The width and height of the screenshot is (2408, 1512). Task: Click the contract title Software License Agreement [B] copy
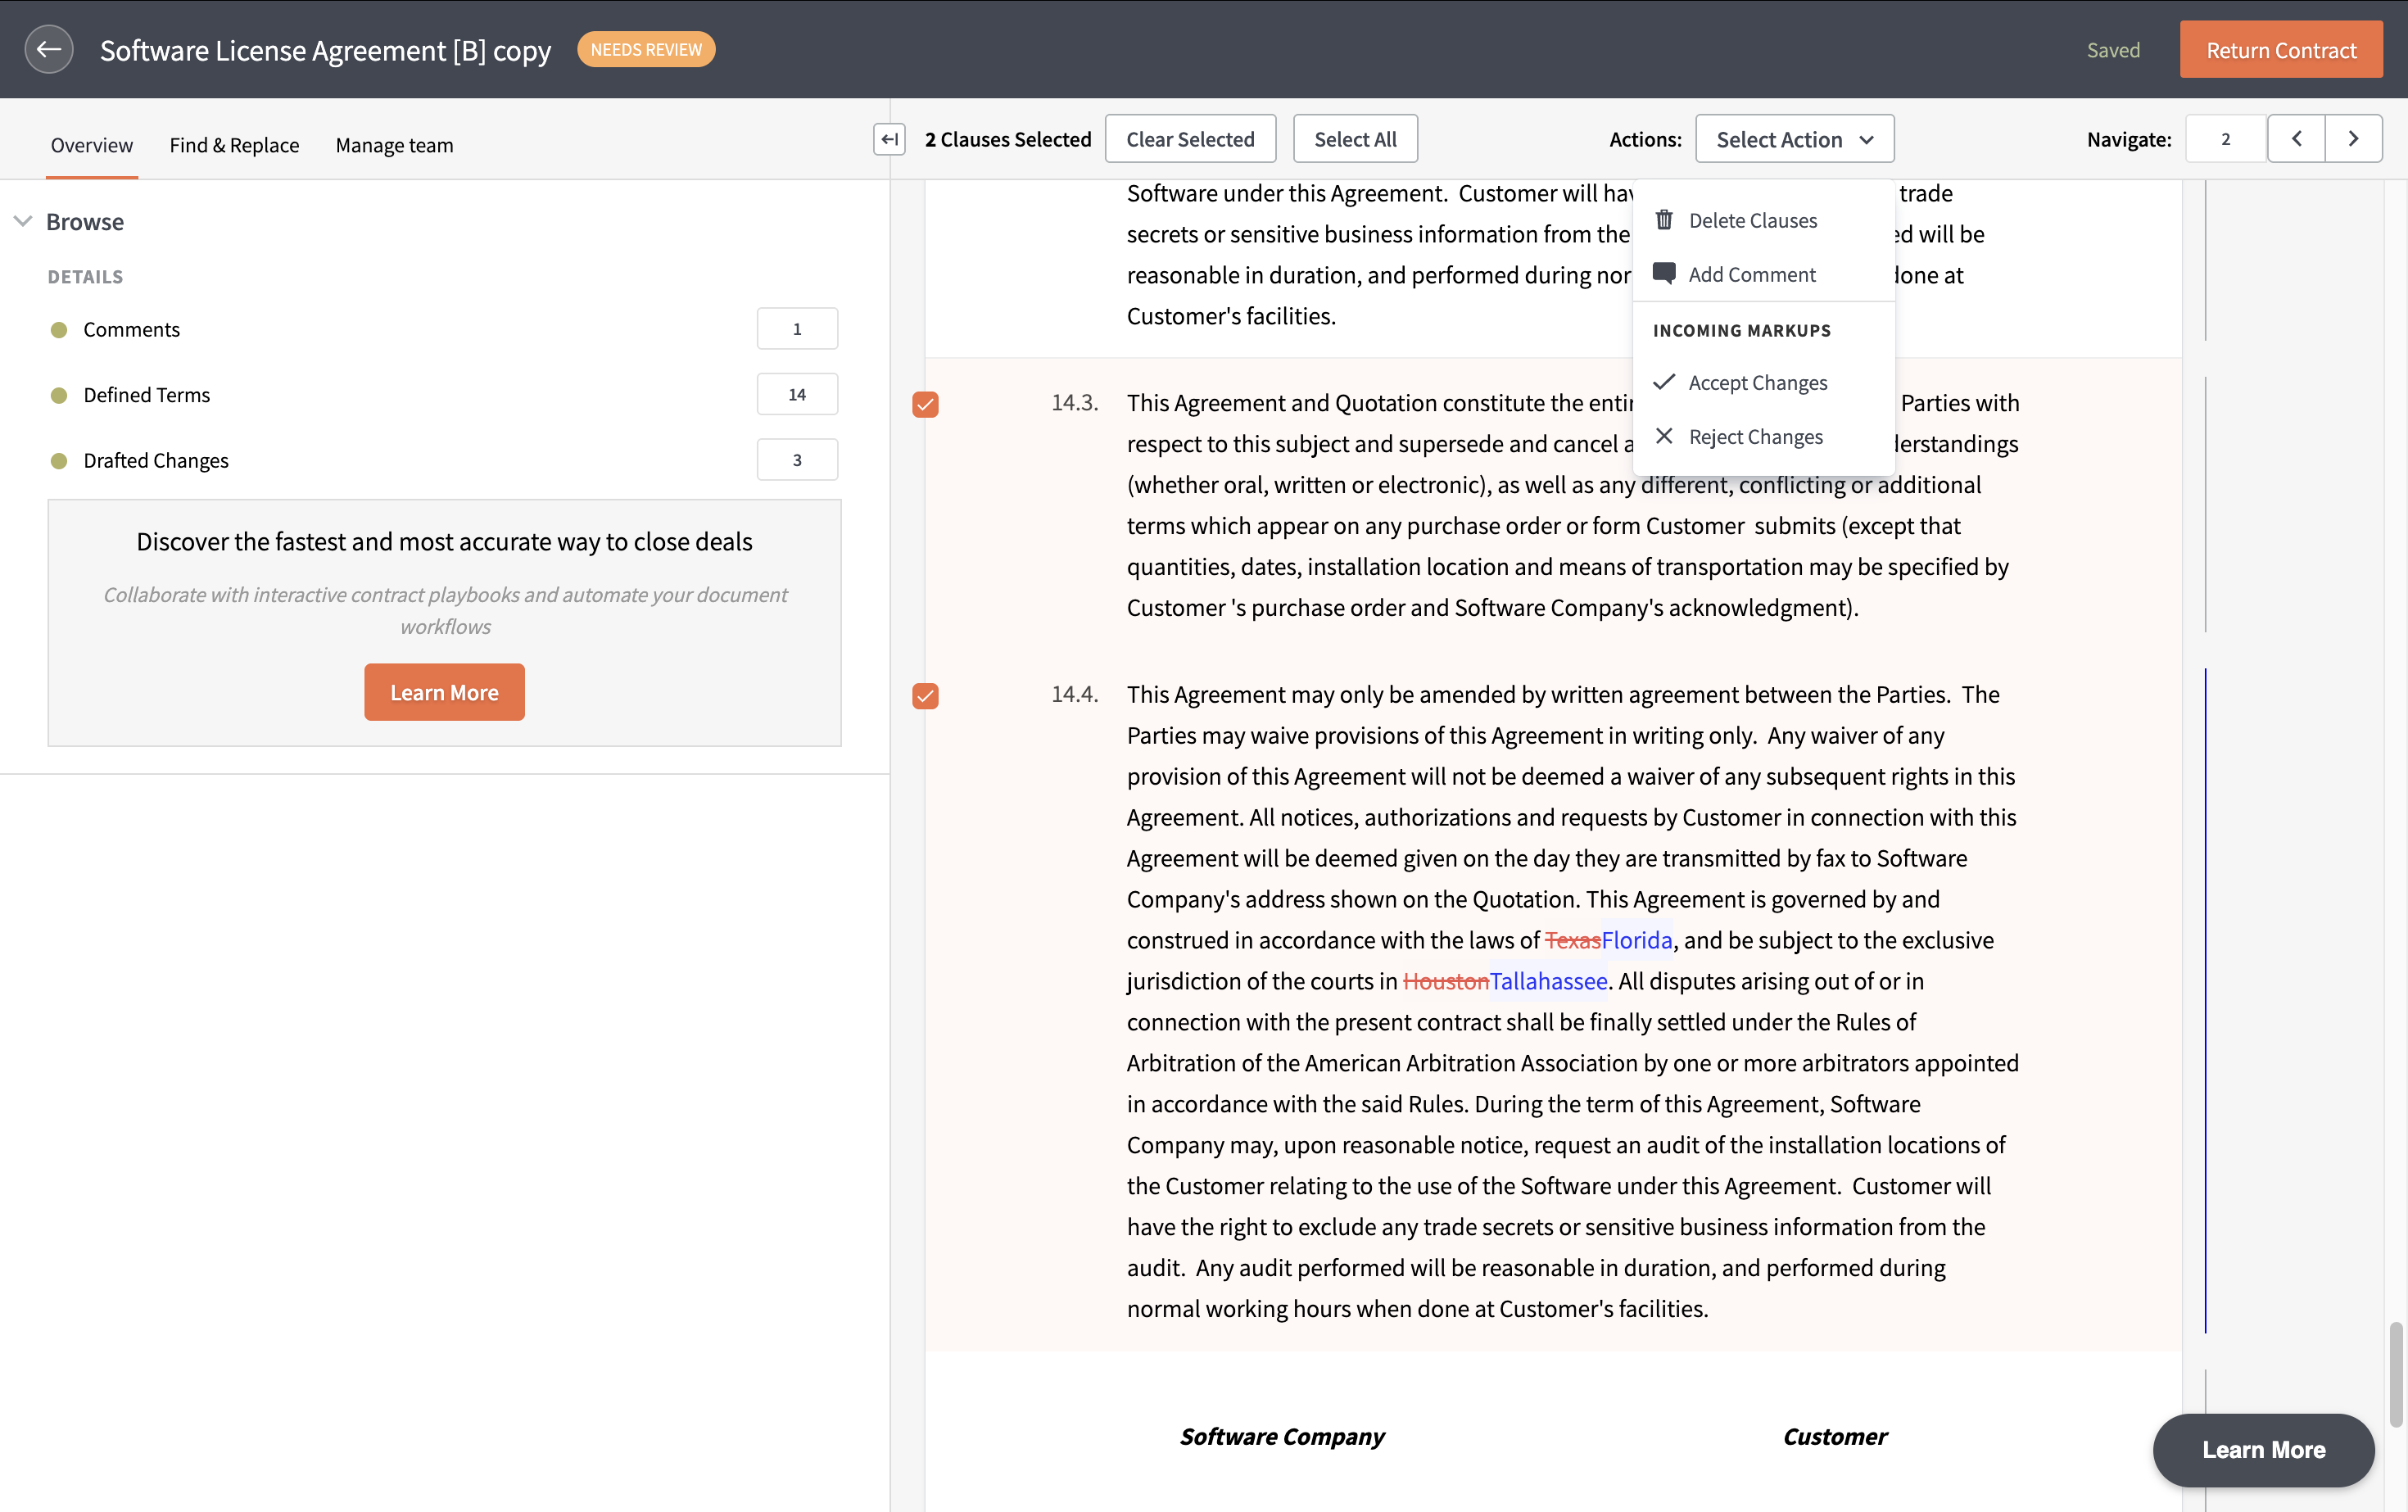tap(325, 50)
